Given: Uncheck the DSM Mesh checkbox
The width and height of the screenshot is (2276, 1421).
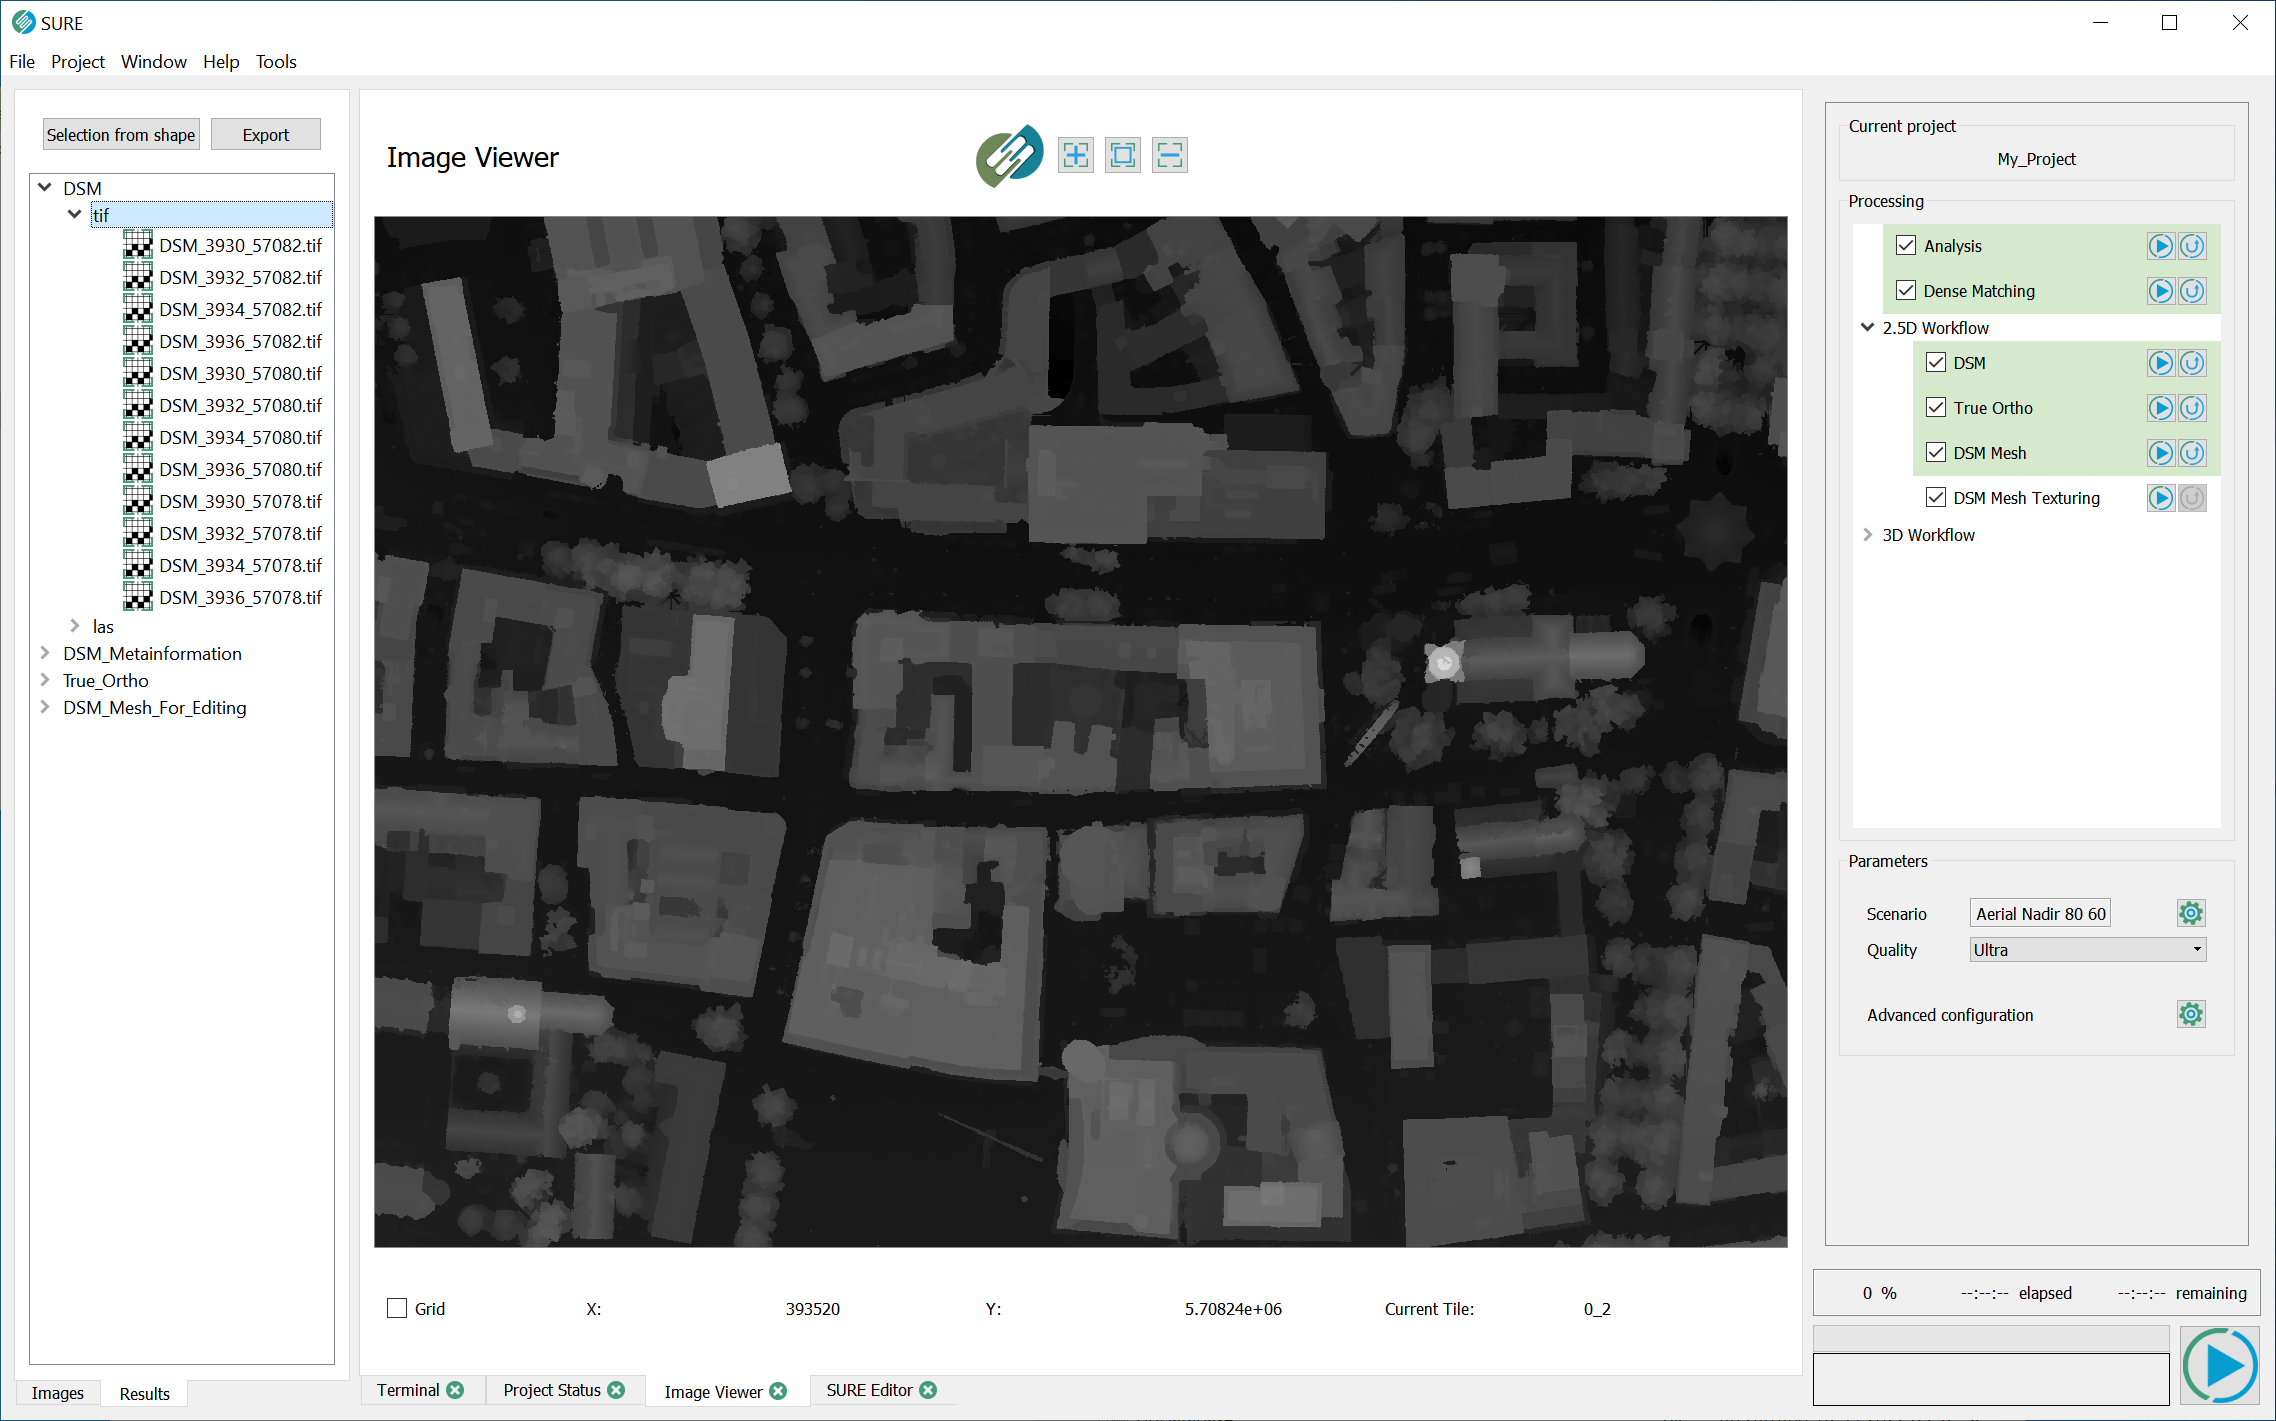Looking at the screenshot, I should point(1936,453).
